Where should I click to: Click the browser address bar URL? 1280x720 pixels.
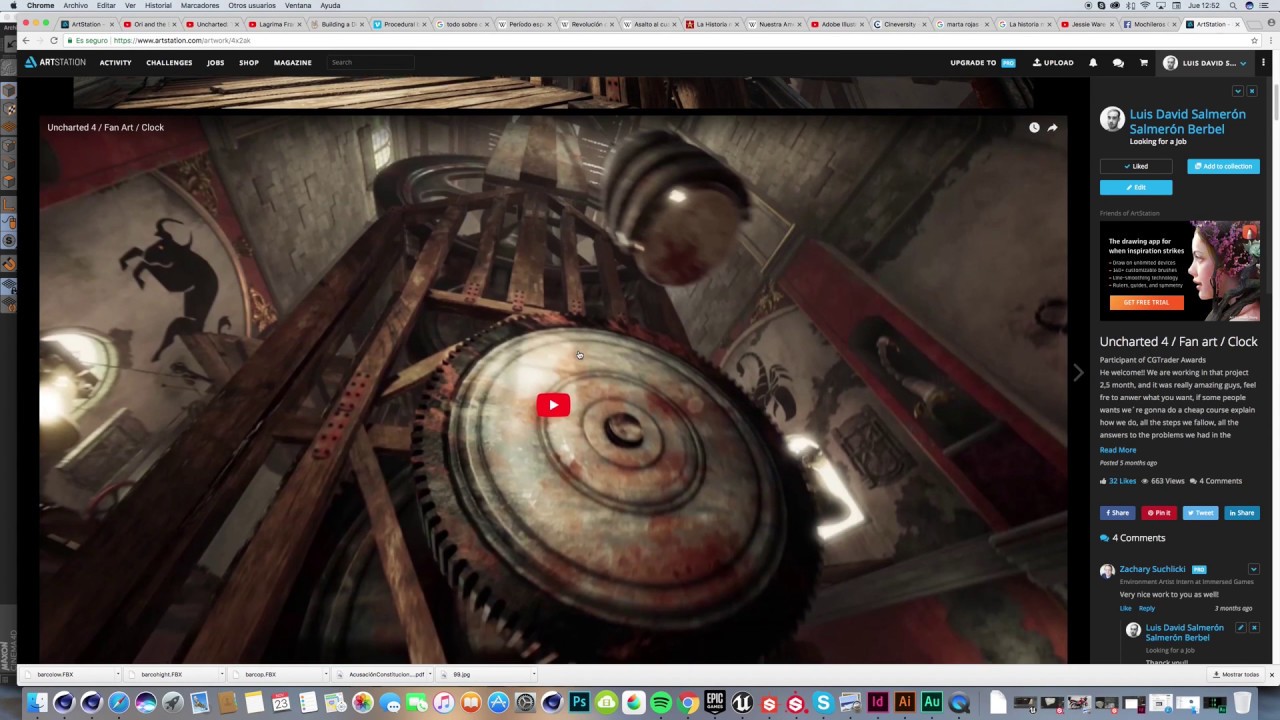(x=181, y=40)
